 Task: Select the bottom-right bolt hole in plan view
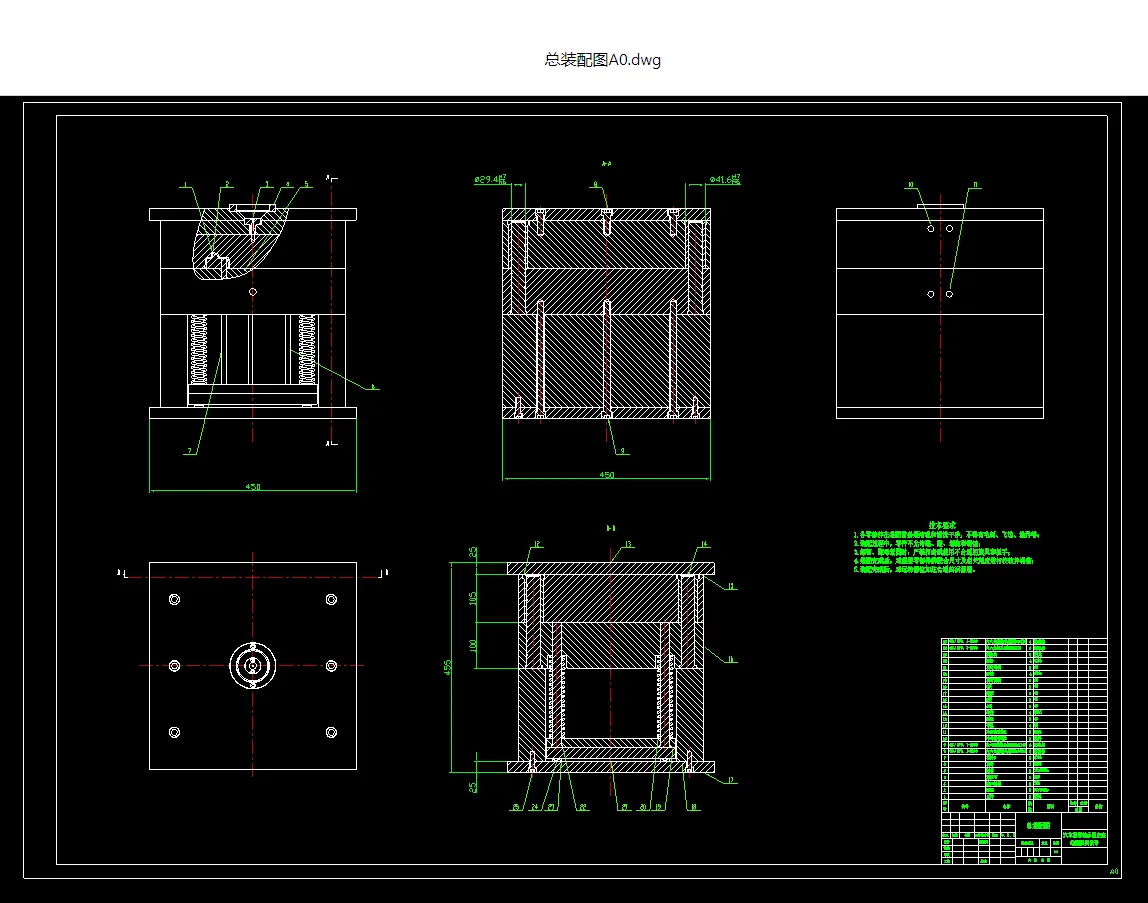tap(331, 732)
